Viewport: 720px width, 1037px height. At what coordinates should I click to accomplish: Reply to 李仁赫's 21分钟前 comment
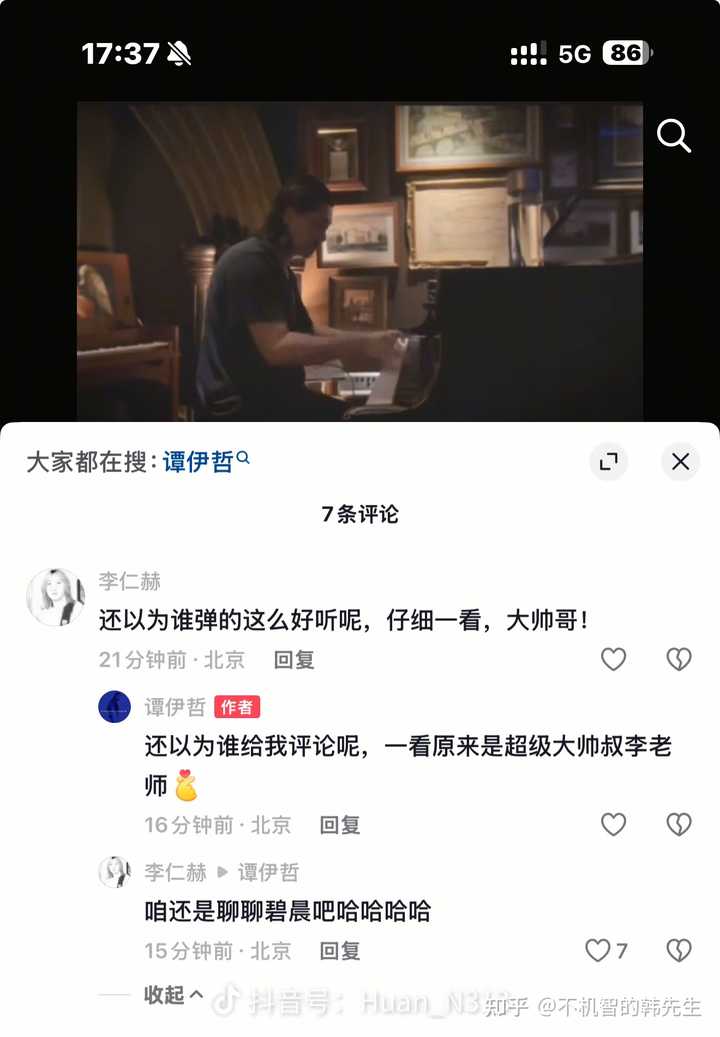pos(294,659)
